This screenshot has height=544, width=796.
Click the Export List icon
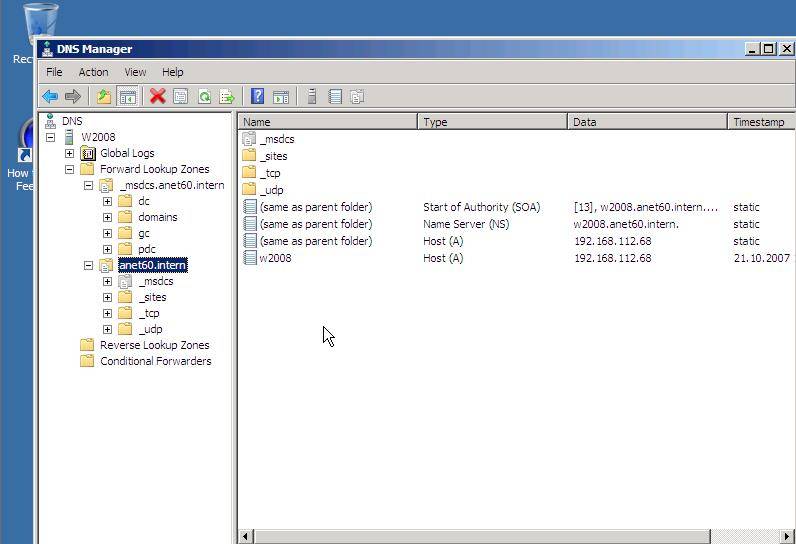(x=227, y=96)
